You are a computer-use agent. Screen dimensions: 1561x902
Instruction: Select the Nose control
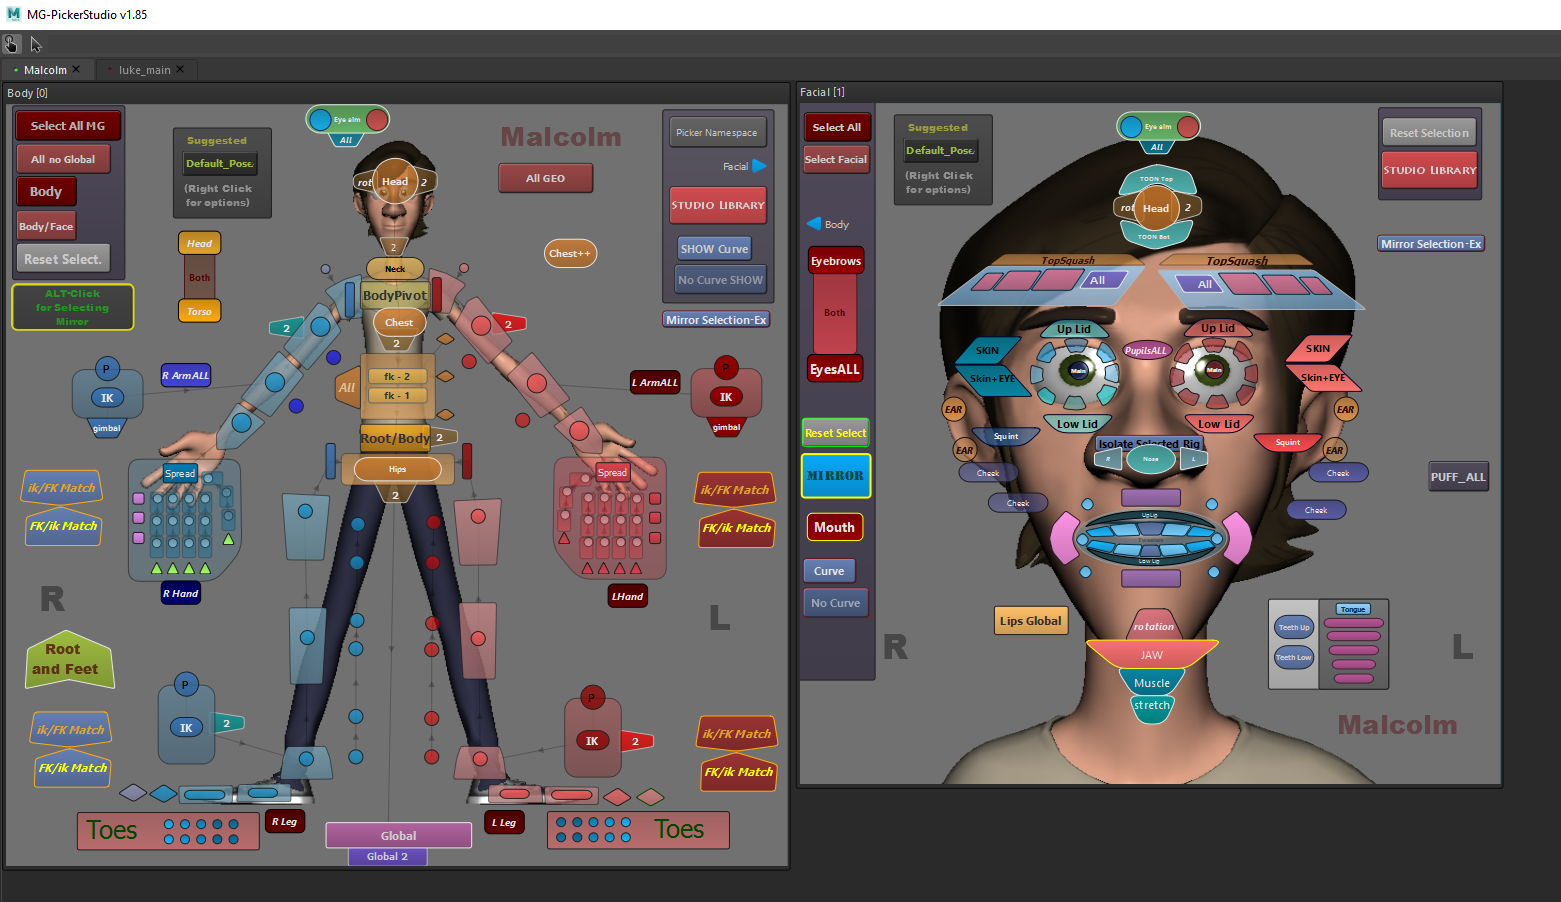click(1151, 459)
